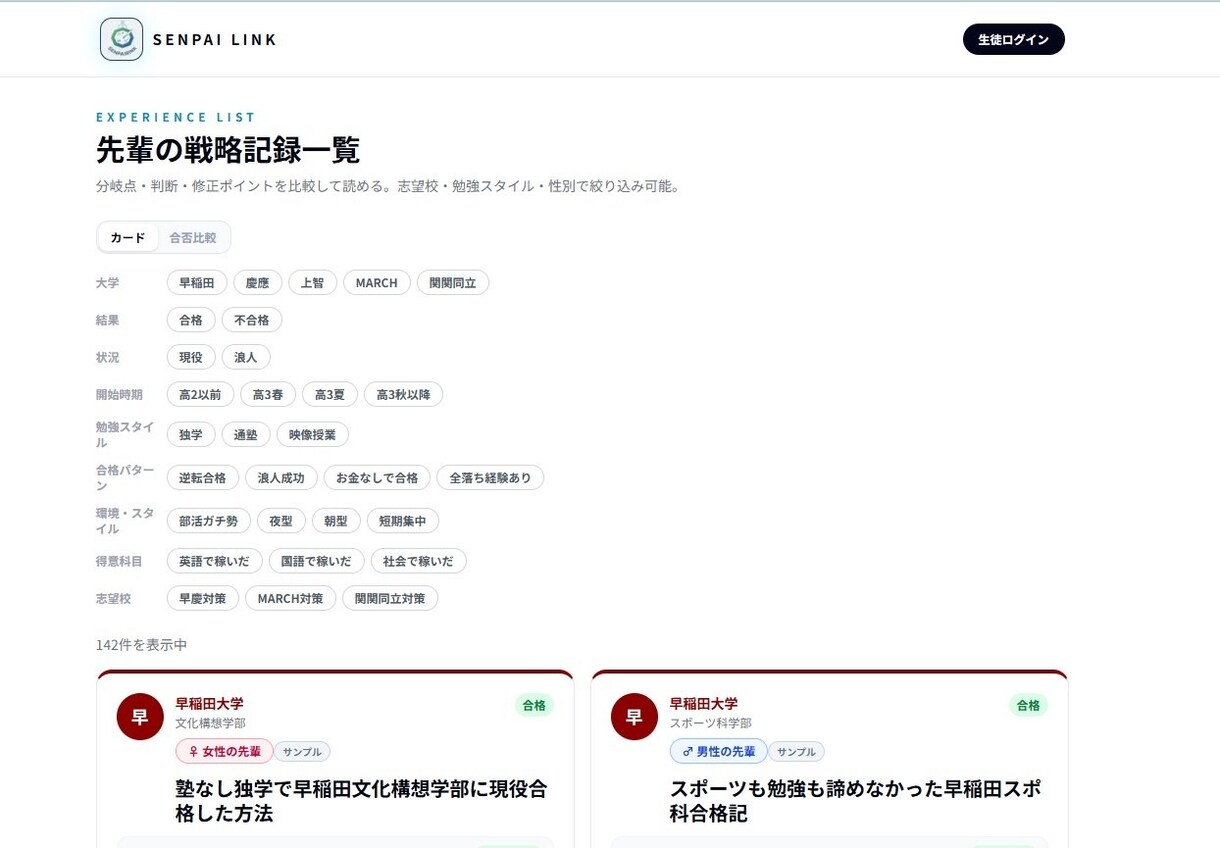Screen dimensions: 1220x848
Task: Toggle the 短期集中 filter chip
Action: tap(403, 520)
